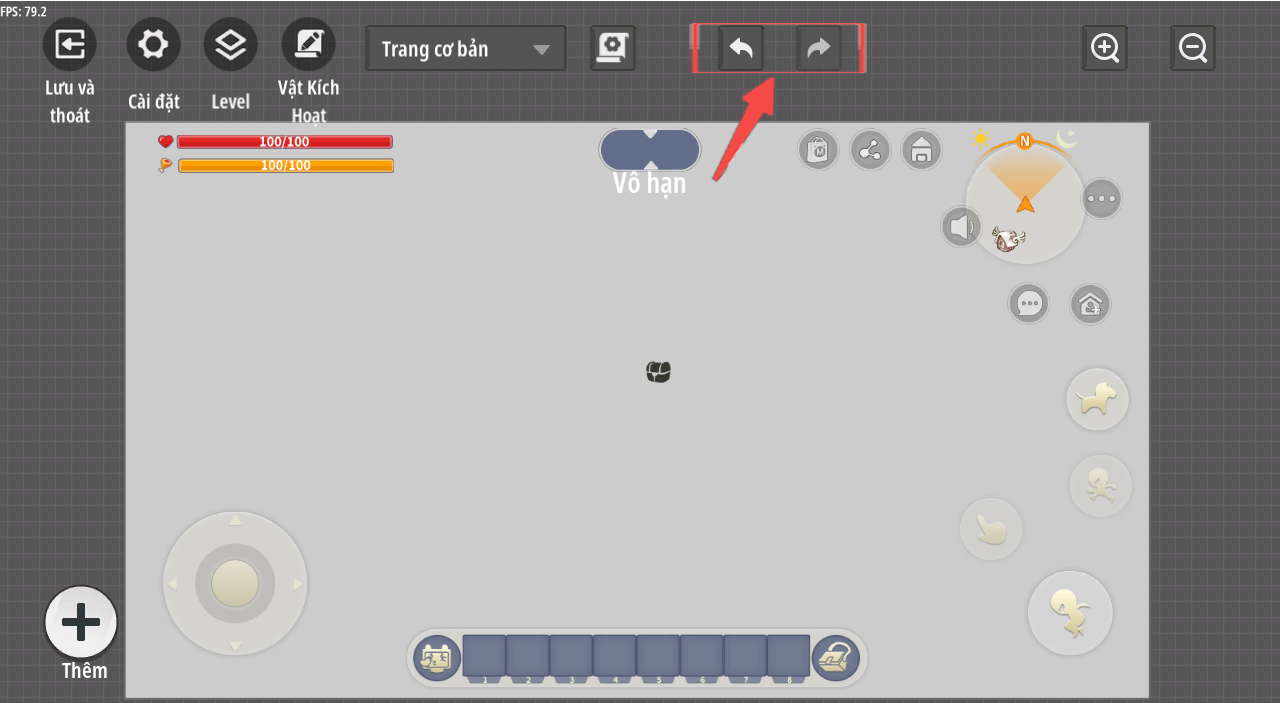
Task: Click the Lưu và thoát exit icon
Action: click(x=69, y=45)
